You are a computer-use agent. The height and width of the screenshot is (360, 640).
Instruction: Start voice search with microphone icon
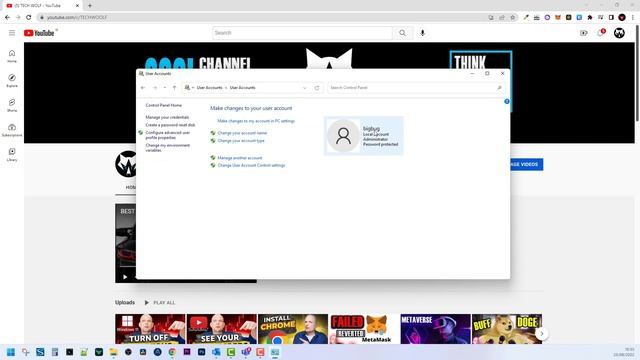click(x=422, y=33)
